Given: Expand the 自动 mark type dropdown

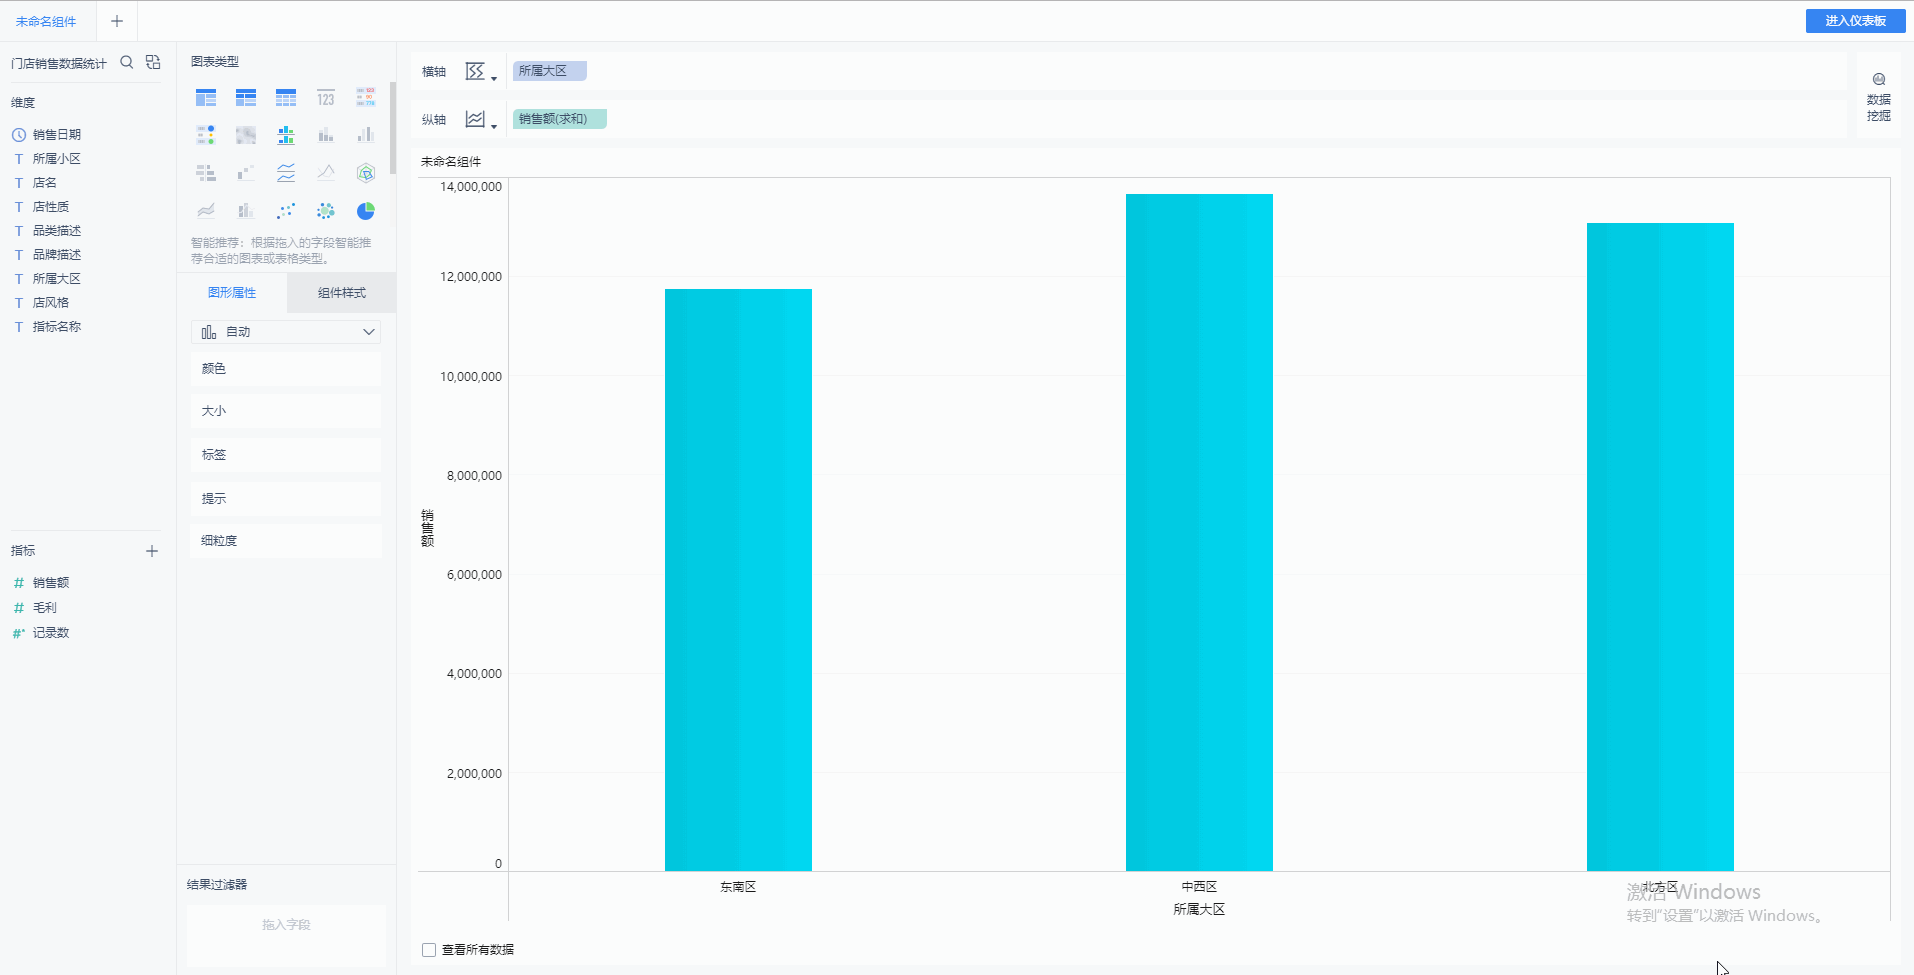Looking at the screenshot, I should pyautogui.click(x=286, y=332).
